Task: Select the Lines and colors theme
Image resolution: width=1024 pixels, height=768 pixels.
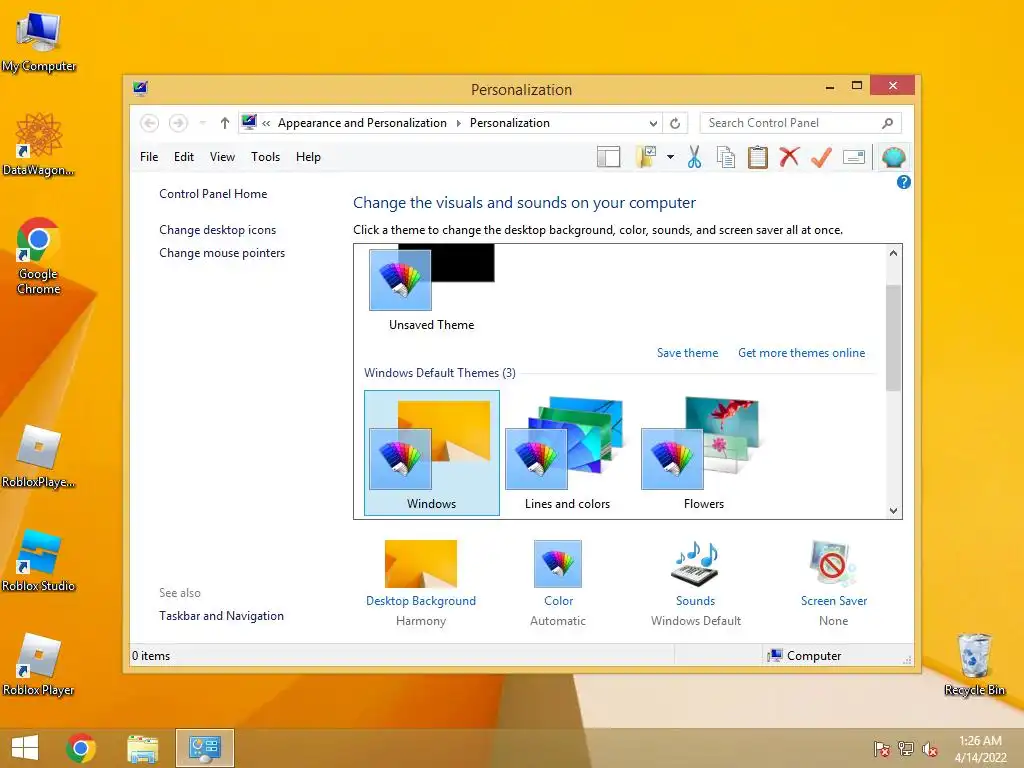Action: coord(567,453)
